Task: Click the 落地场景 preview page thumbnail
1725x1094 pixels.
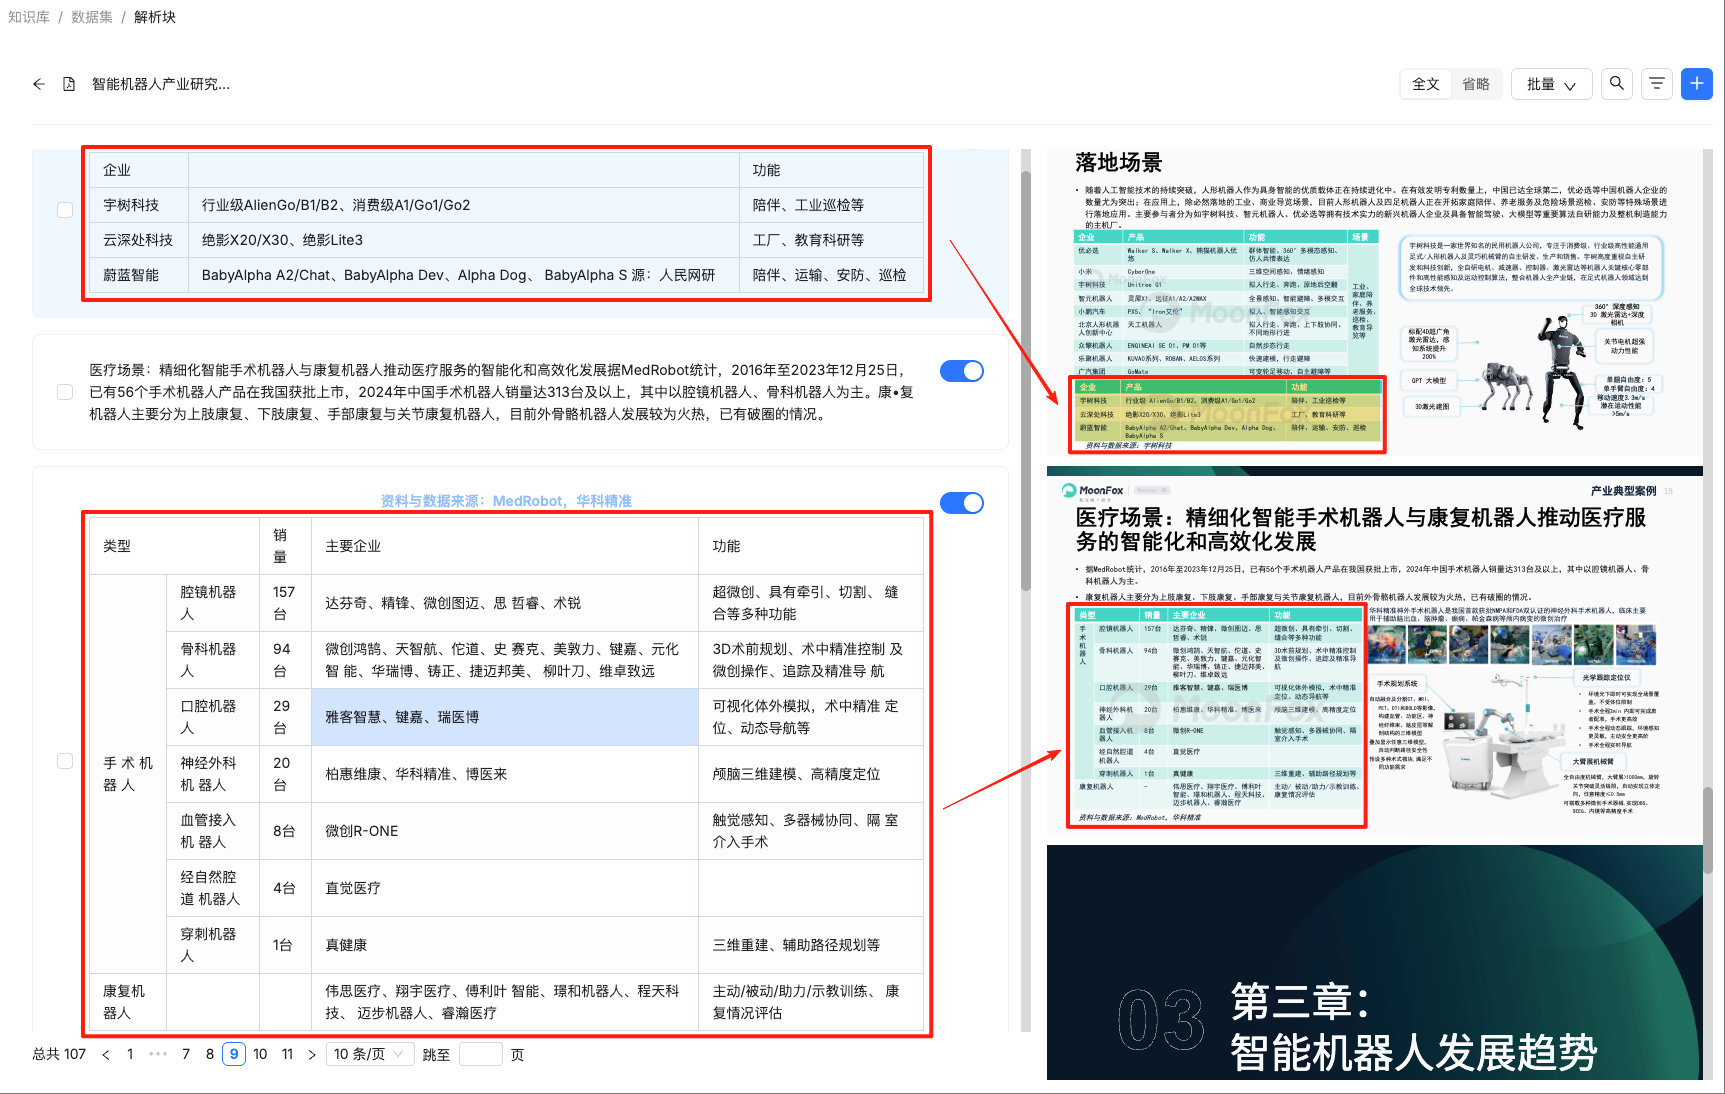Action: pyautogui.click(x=1374, y=302)
